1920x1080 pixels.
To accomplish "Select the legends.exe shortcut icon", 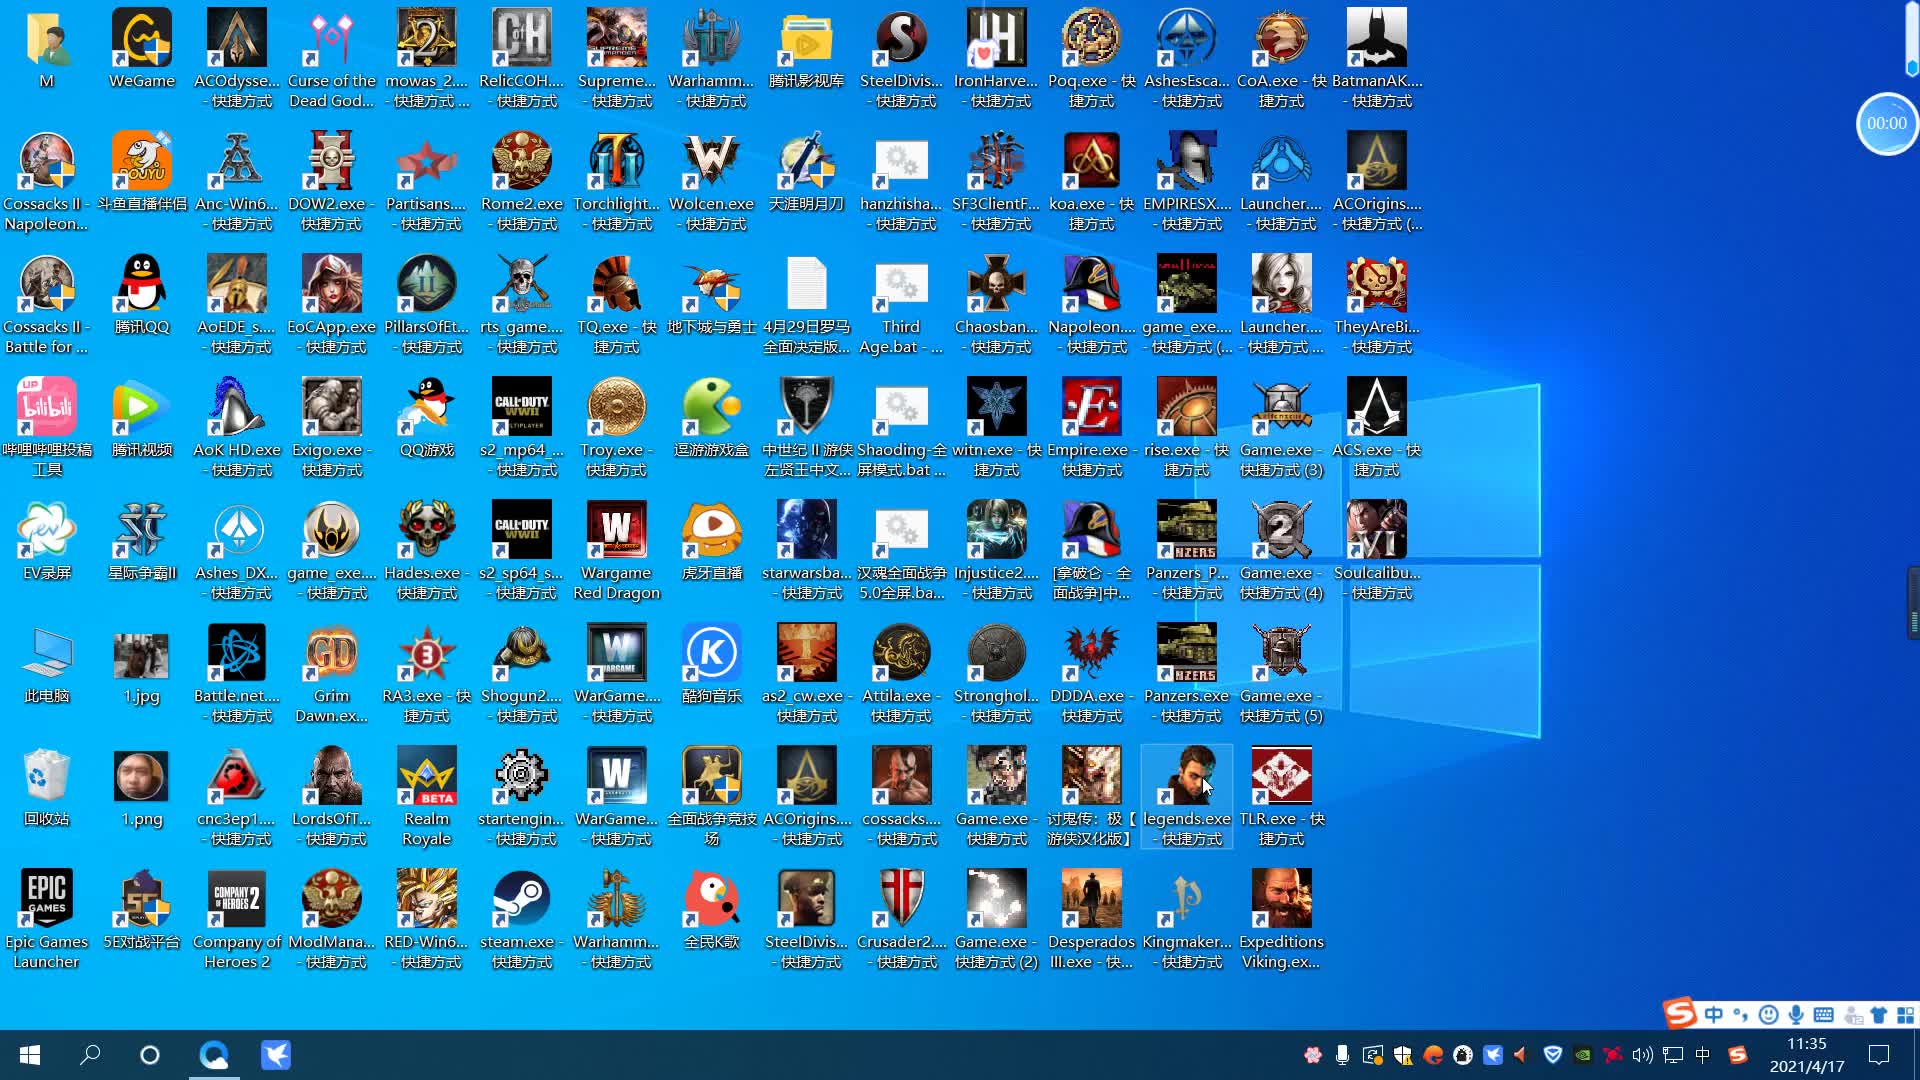I will click(1187, 796).
